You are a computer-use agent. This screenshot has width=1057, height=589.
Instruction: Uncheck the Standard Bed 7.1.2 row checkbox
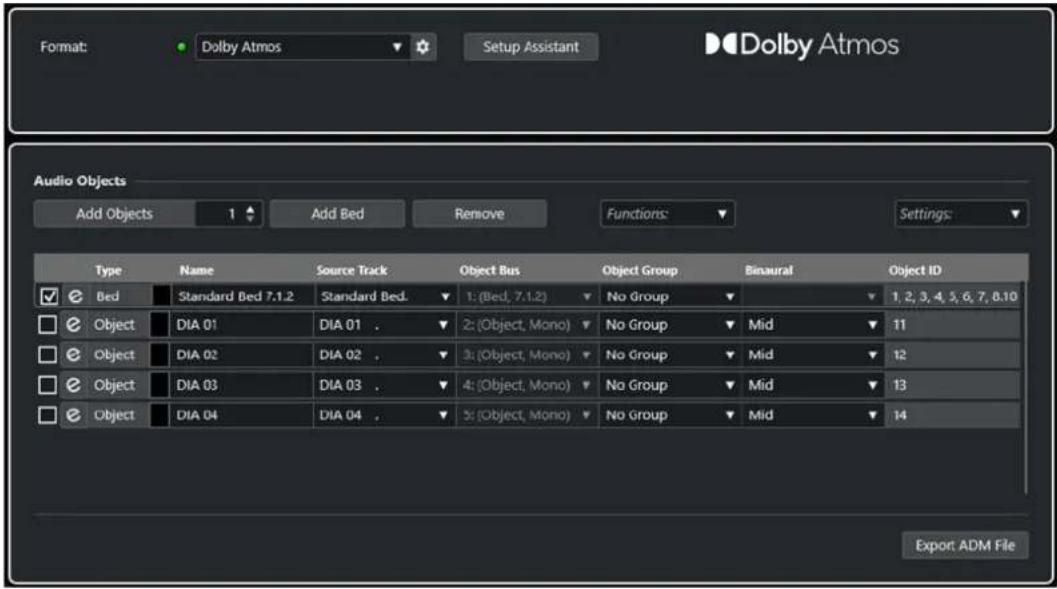click(x=49, y=296)
